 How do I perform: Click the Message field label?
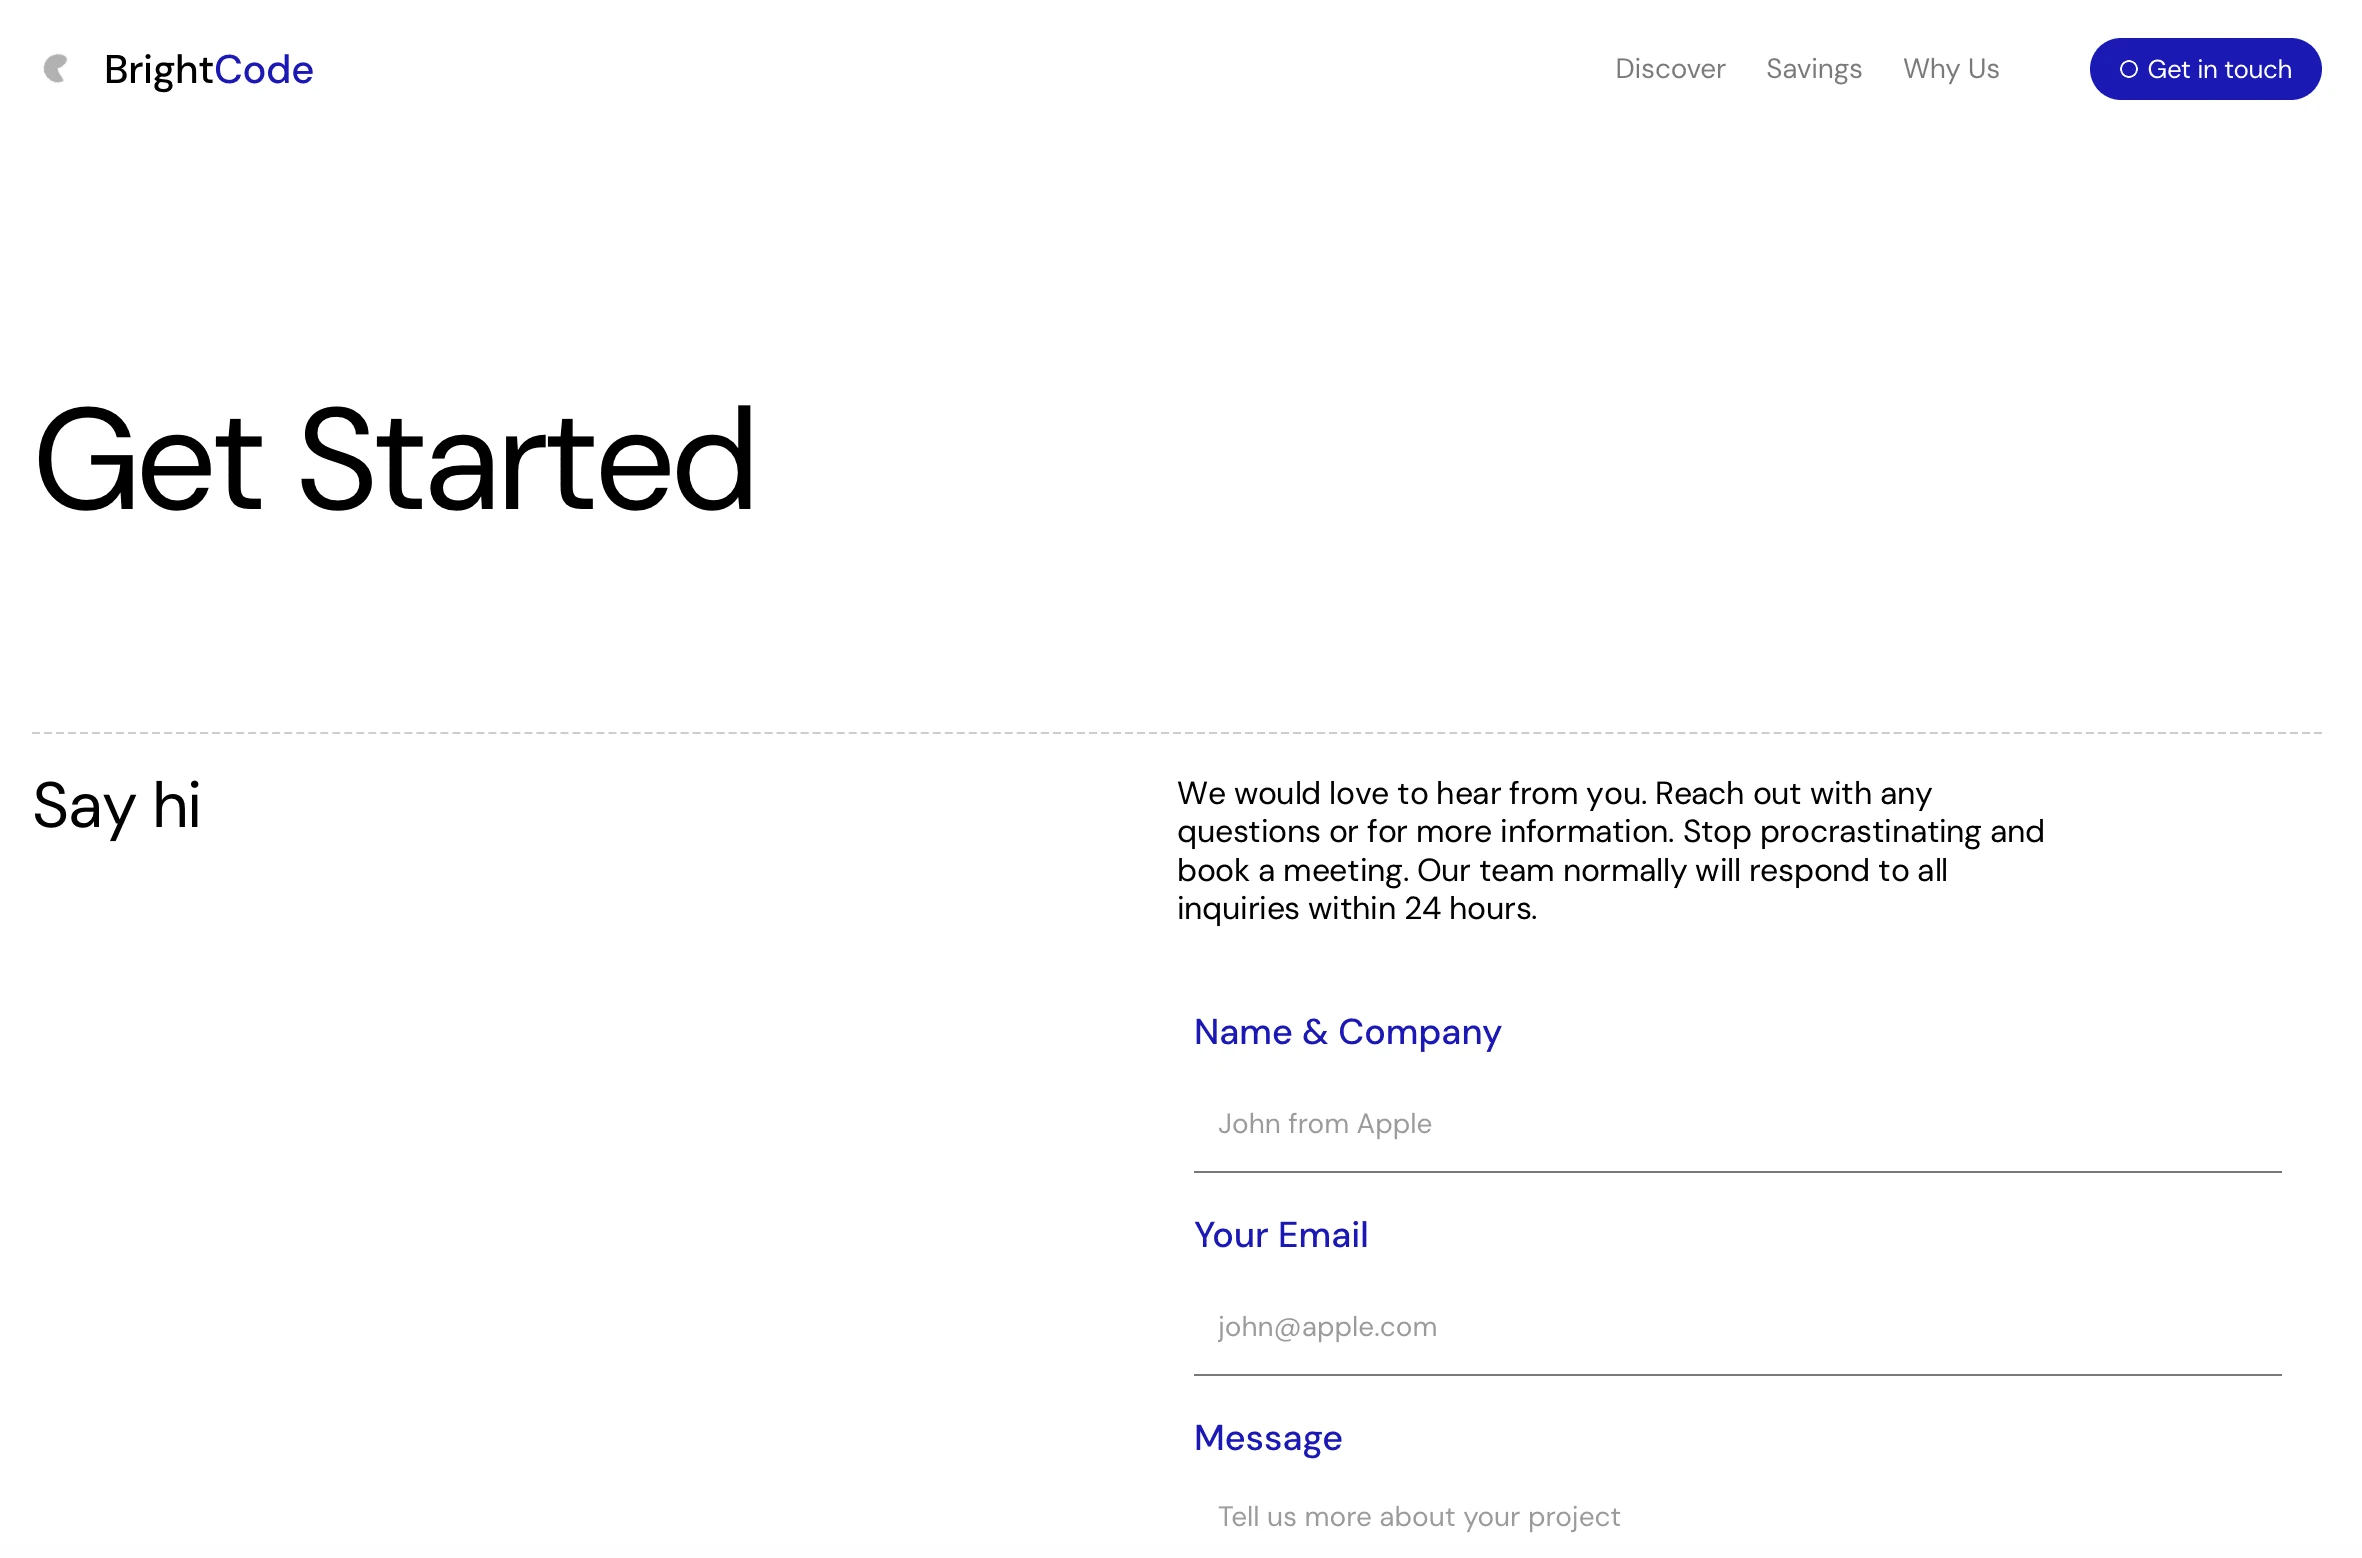pos(1267,1438)
